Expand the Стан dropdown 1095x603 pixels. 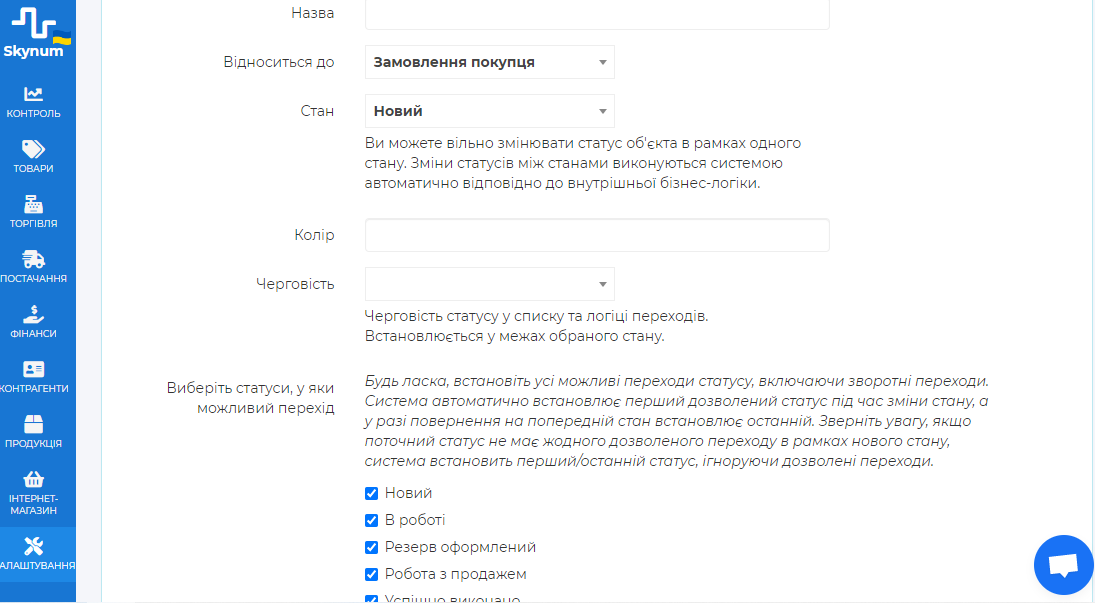point(489,111)
